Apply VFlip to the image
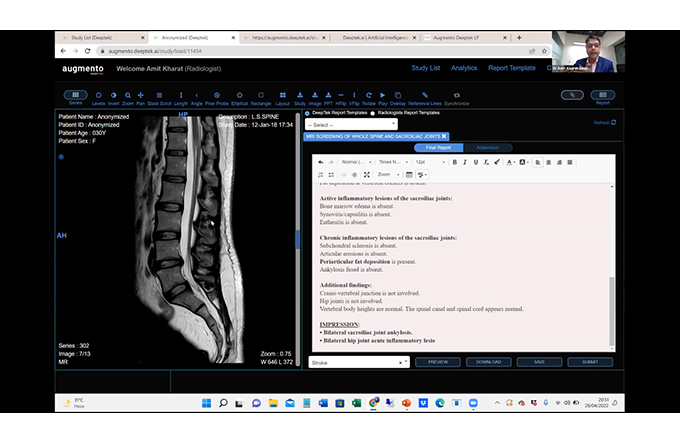Viewport: 680px width, 442px height. [354, 98]
